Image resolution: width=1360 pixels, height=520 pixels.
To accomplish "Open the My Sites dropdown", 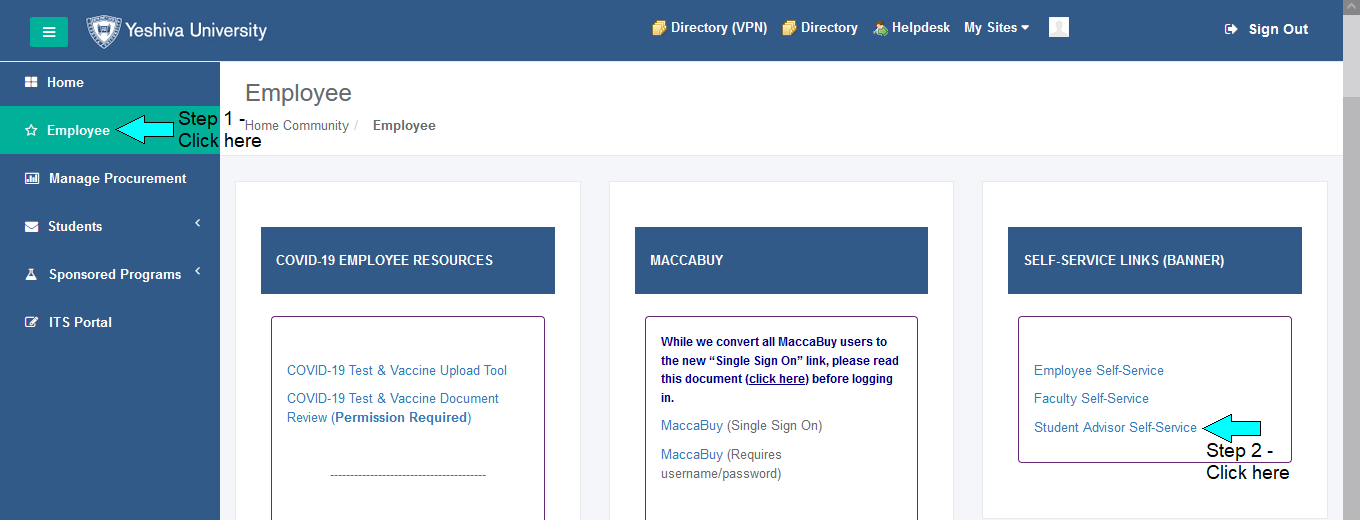I will (x=996, y=28).
